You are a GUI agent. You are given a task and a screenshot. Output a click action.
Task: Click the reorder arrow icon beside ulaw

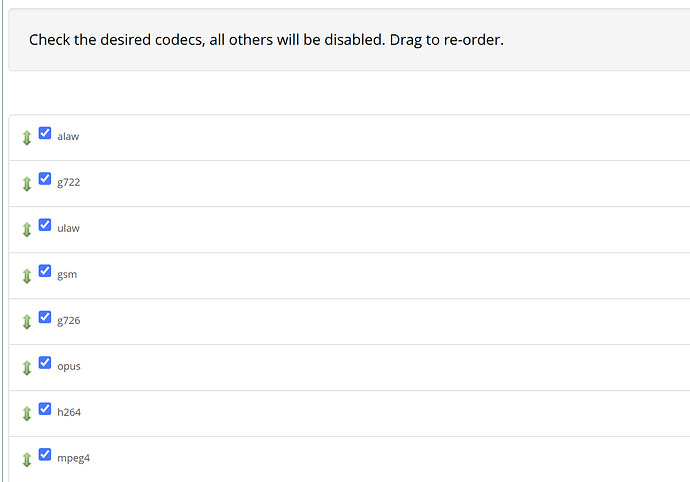click(x=27, y=230)
